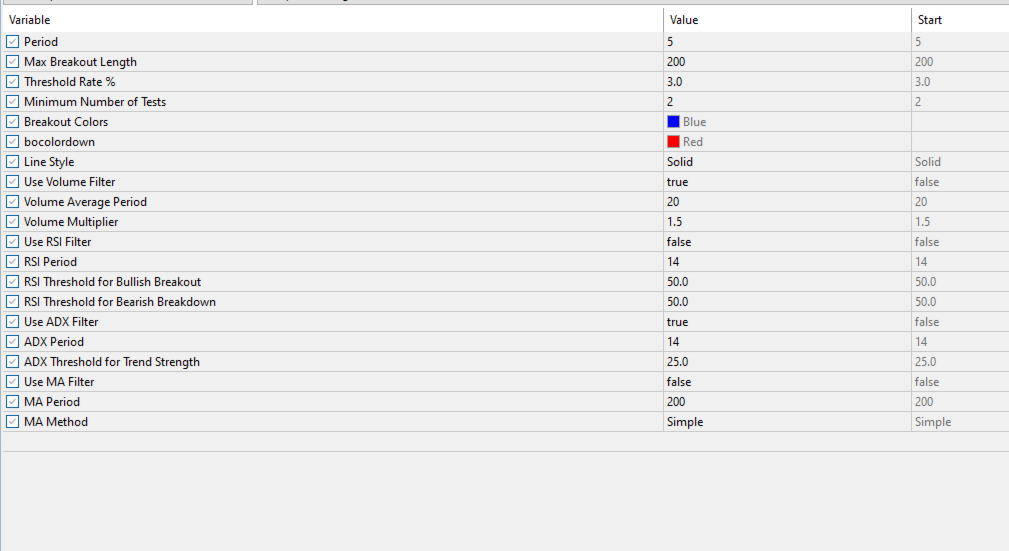Select Start cell for Use ADX Filter

(960, 321)
